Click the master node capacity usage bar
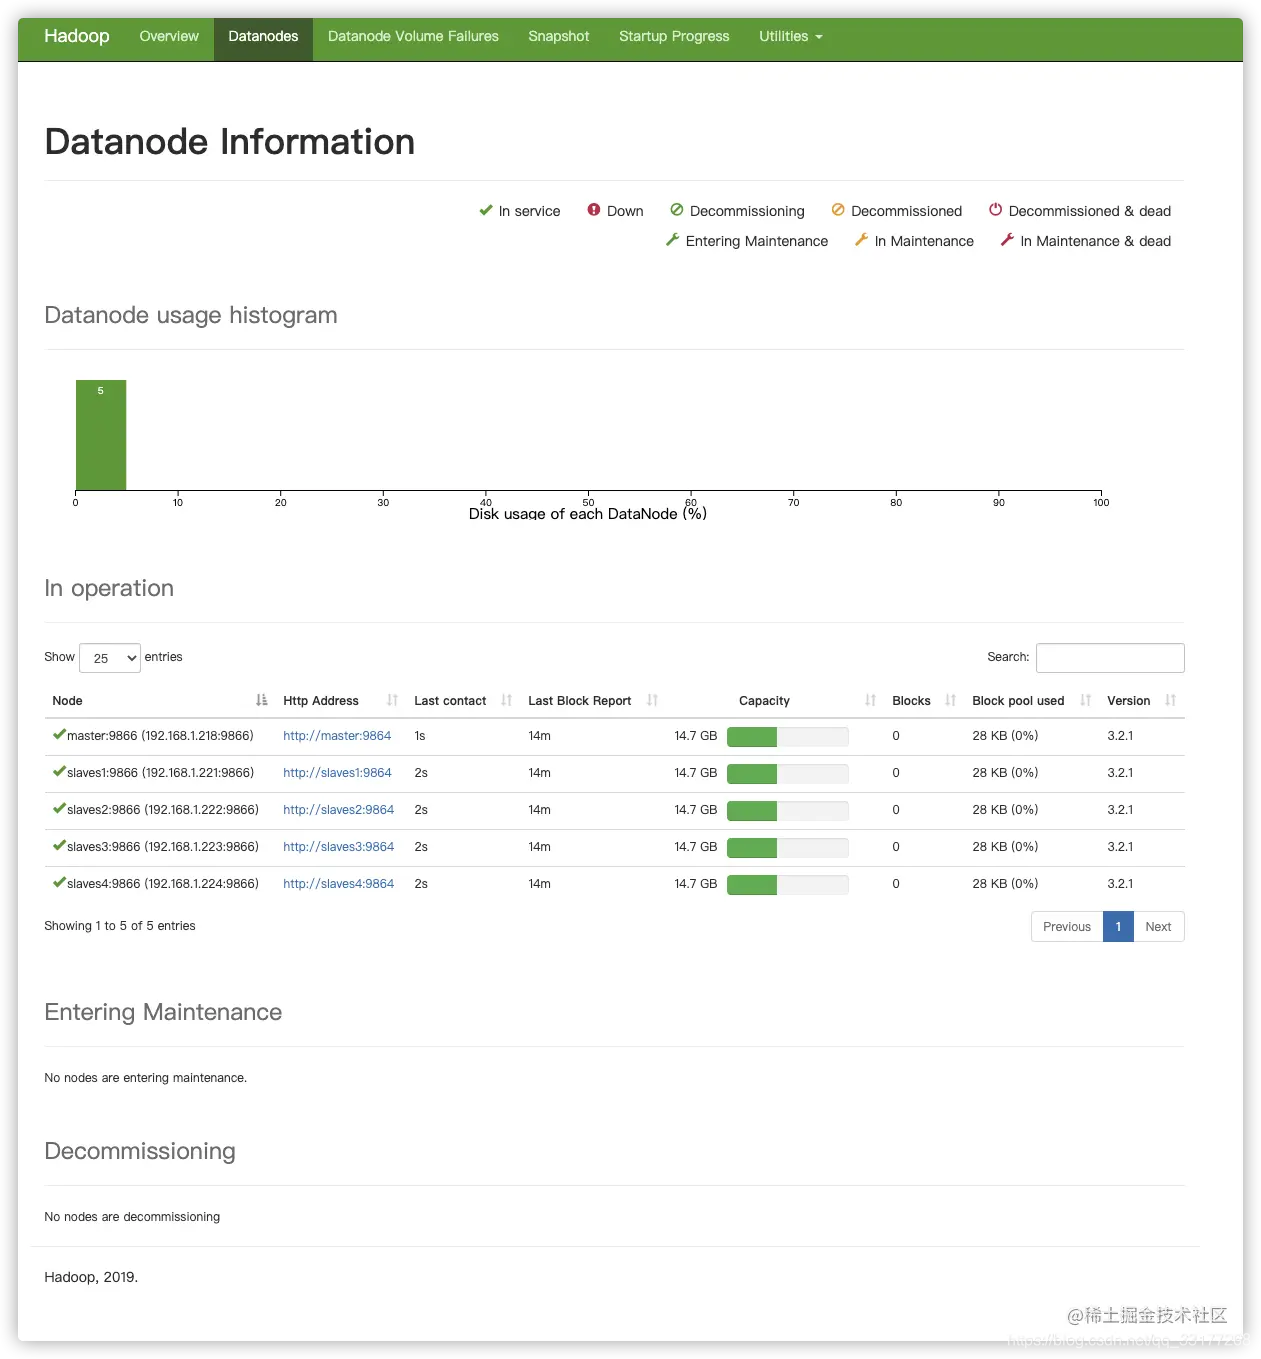The height and width of the screenshot is (1359, 1261). 788,737
